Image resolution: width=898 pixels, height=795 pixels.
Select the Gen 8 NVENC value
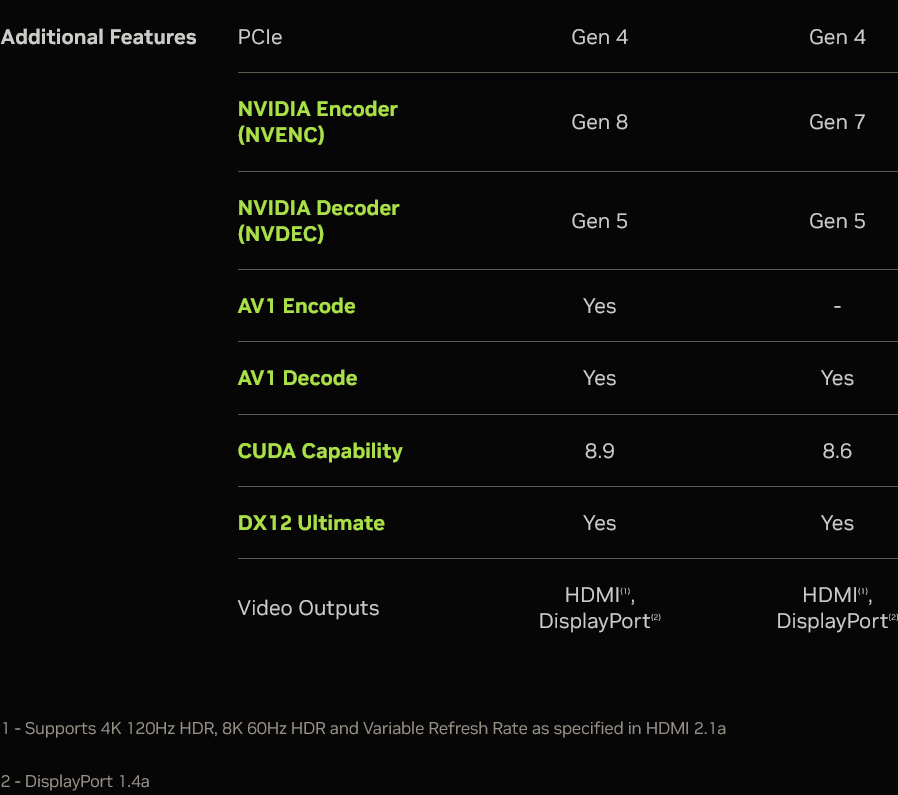(600, 122)
